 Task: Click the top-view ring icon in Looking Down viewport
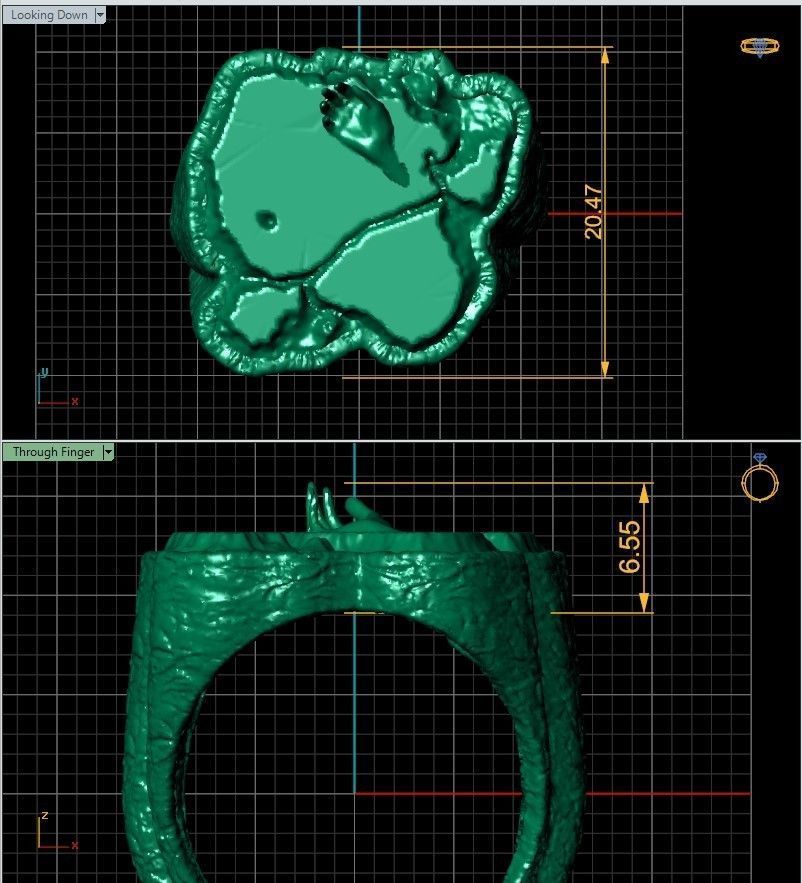760,47
